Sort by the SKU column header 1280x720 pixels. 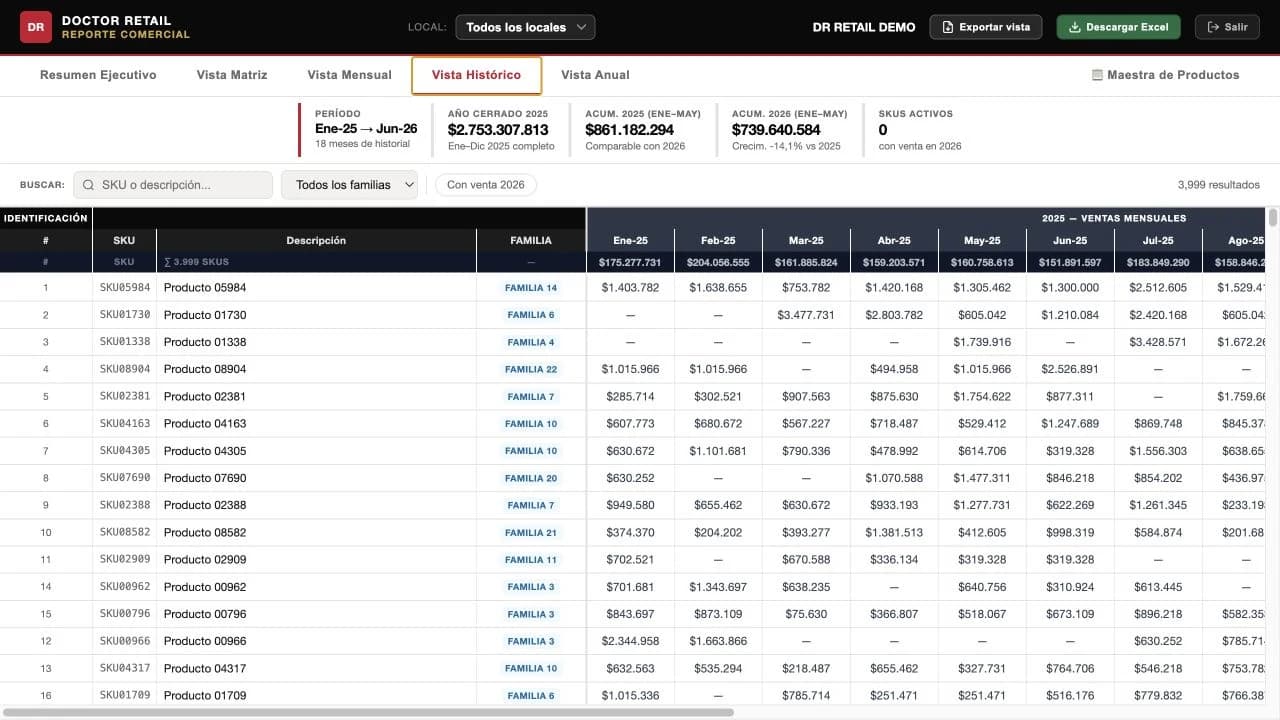tap(124, 240)
